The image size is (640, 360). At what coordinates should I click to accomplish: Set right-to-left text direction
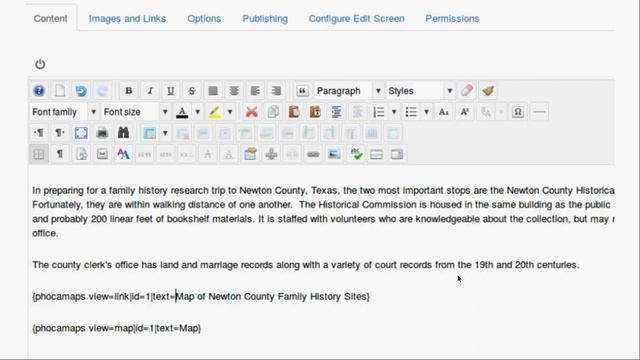pyautogui.click(x=60, y=133)
